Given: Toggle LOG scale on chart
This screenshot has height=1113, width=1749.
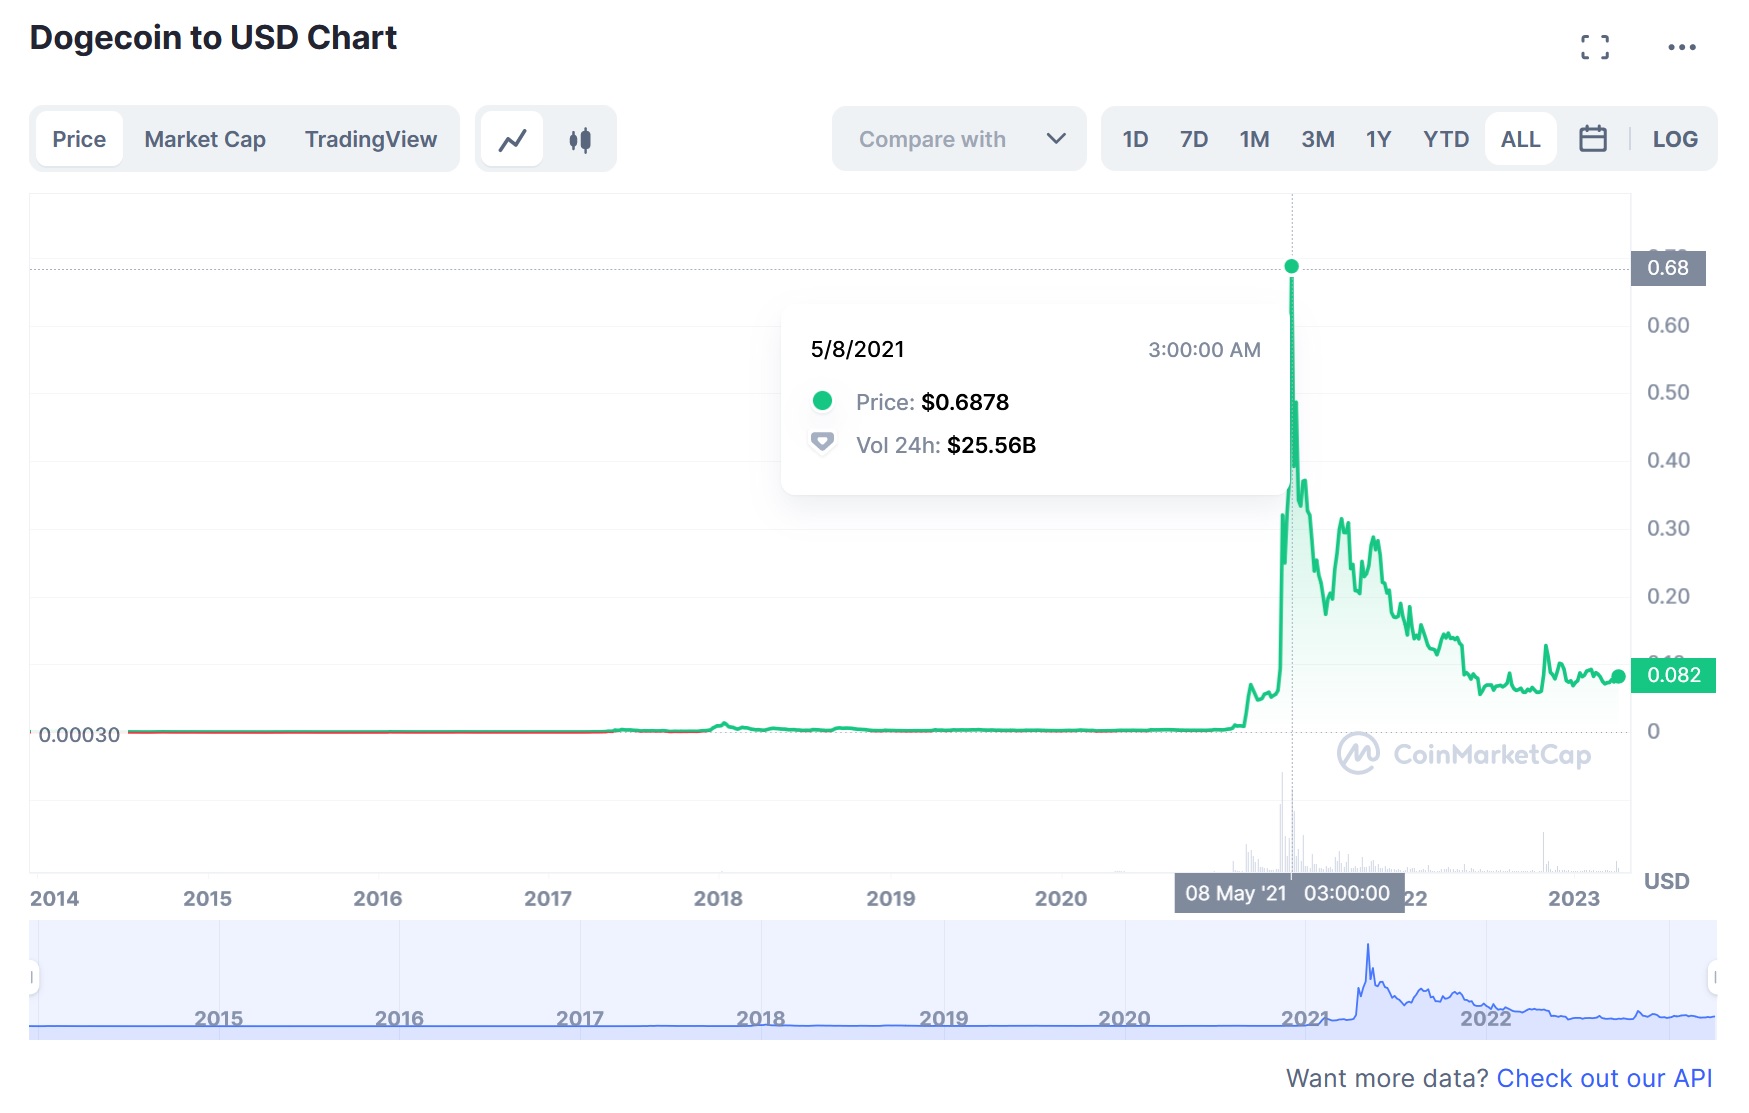Looking at the screenshot, I should [x=1675, y=139].
